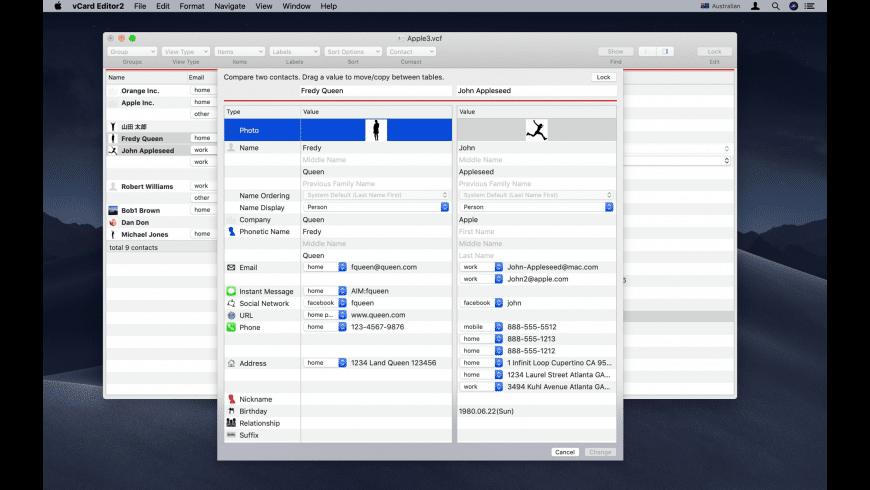Viewport: 870px width, 490px height.
Task: Click the 1980.06.22(Sun) birthday value
Action: [486, 411]
